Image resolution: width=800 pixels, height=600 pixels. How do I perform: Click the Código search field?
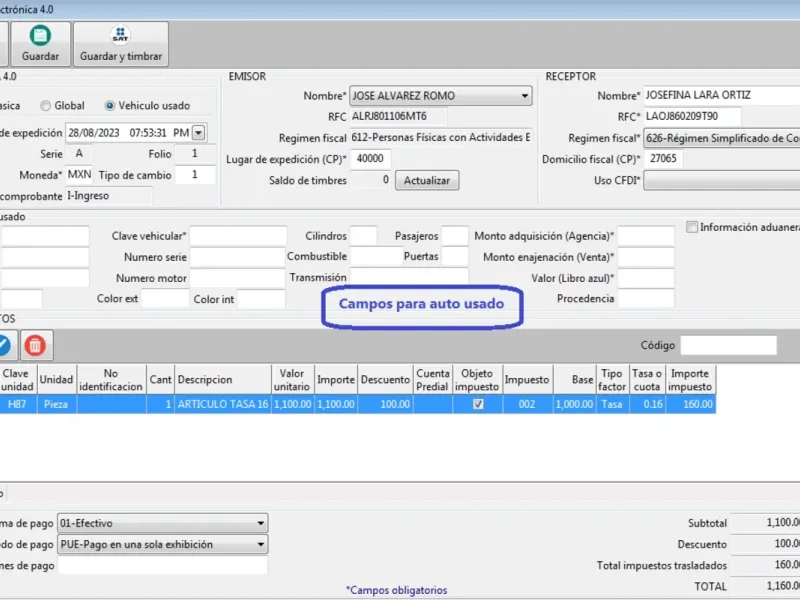click(x=729, y=345)
